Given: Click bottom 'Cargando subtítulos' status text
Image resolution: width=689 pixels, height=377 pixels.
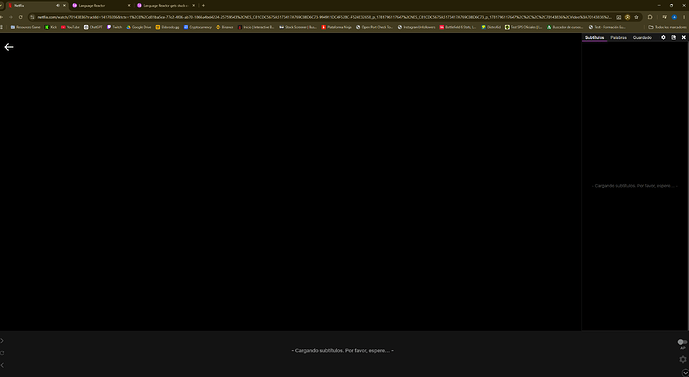Looking at the screenshot, I should coord(343,351).
